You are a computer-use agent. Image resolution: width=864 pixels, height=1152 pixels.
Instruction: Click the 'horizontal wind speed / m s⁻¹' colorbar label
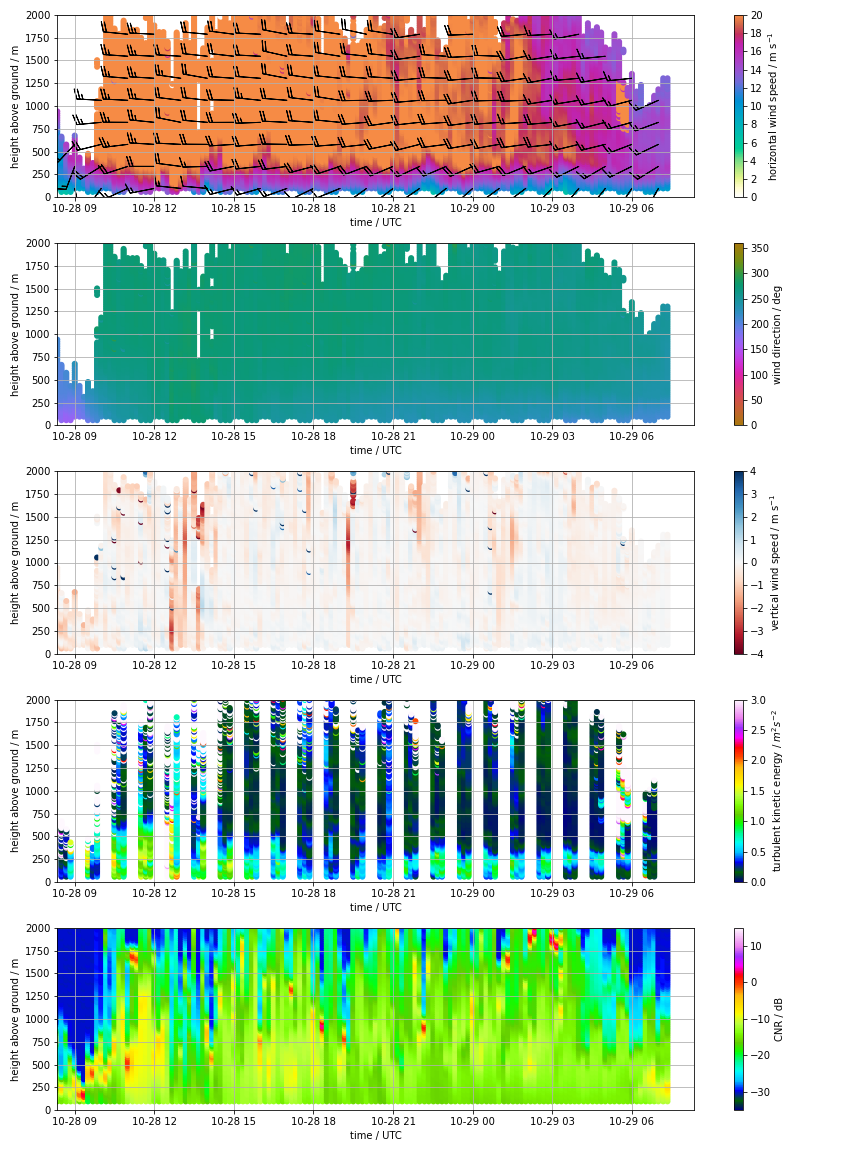pos(772,106)
